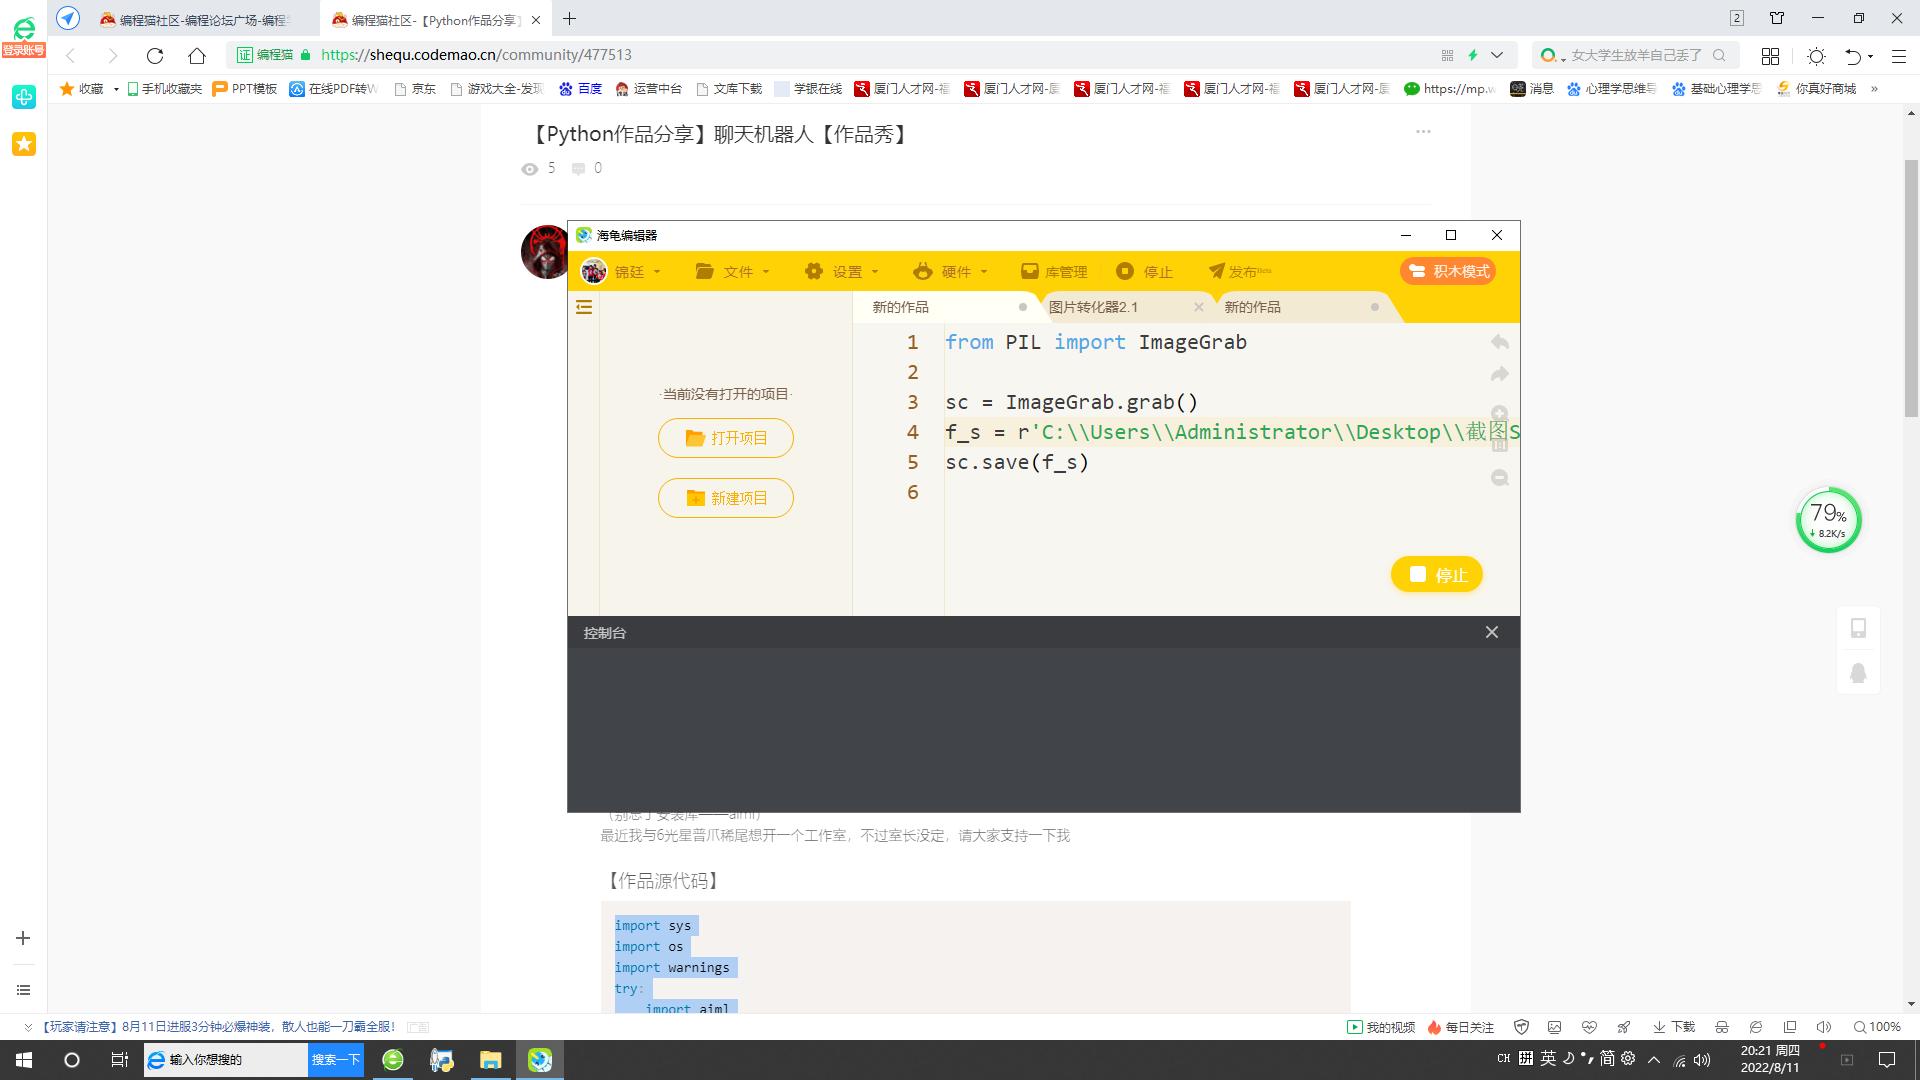
Task: Click the zoom-out magnifier in the code editor
Action: pos(1499,478)
